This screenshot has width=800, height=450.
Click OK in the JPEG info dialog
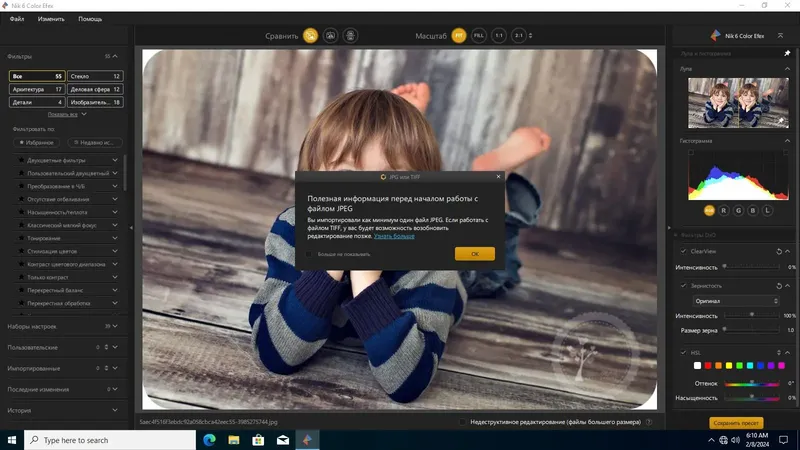pyautogui.click(x=474, y=254)
